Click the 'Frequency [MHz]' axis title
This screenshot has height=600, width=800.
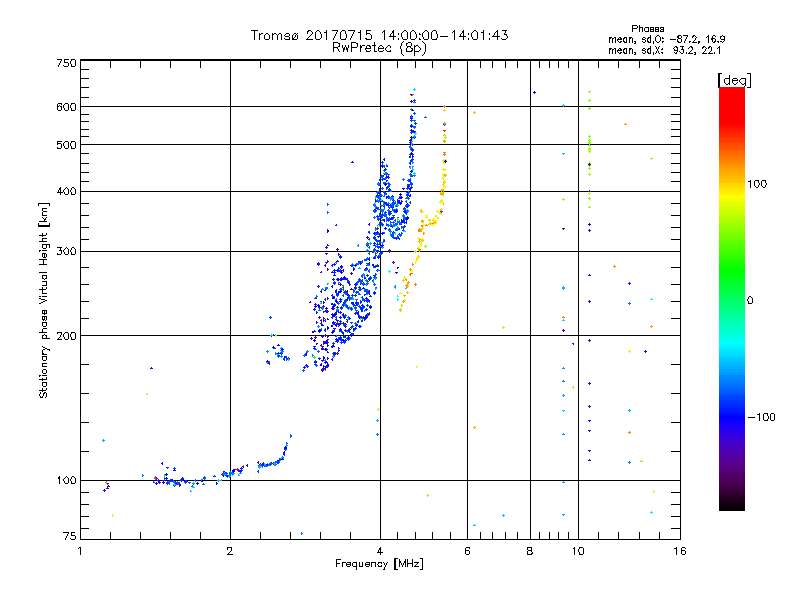(x=379, y=564)
